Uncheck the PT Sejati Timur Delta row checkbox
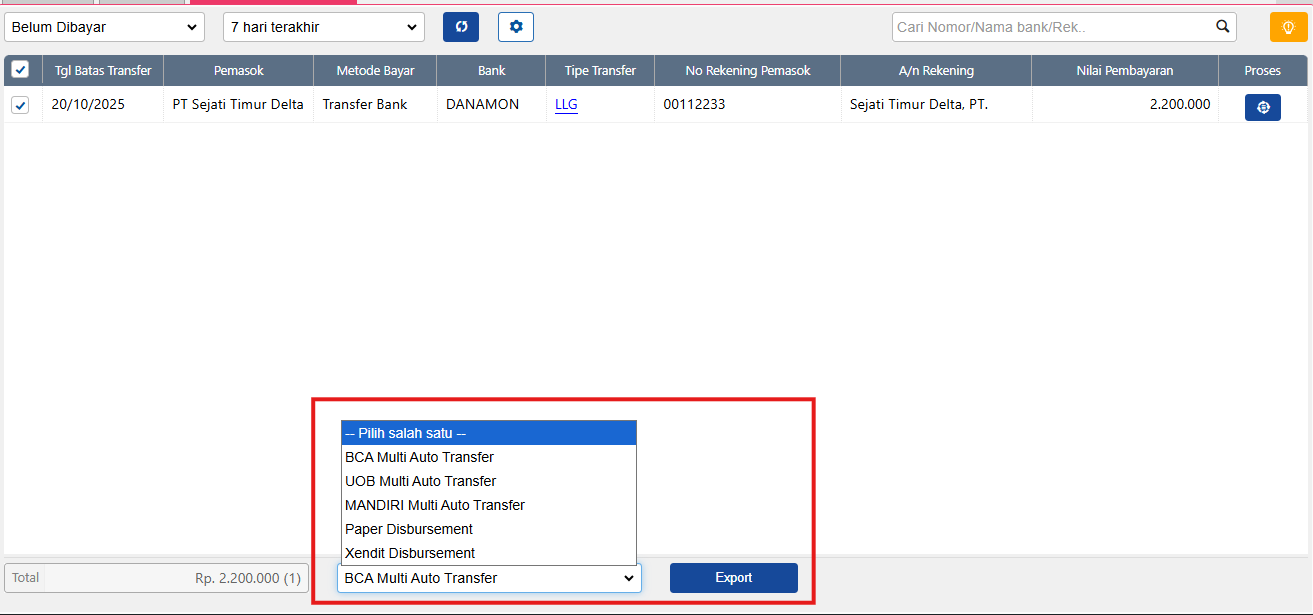The image size is (1313, 615). pos(20,105)
